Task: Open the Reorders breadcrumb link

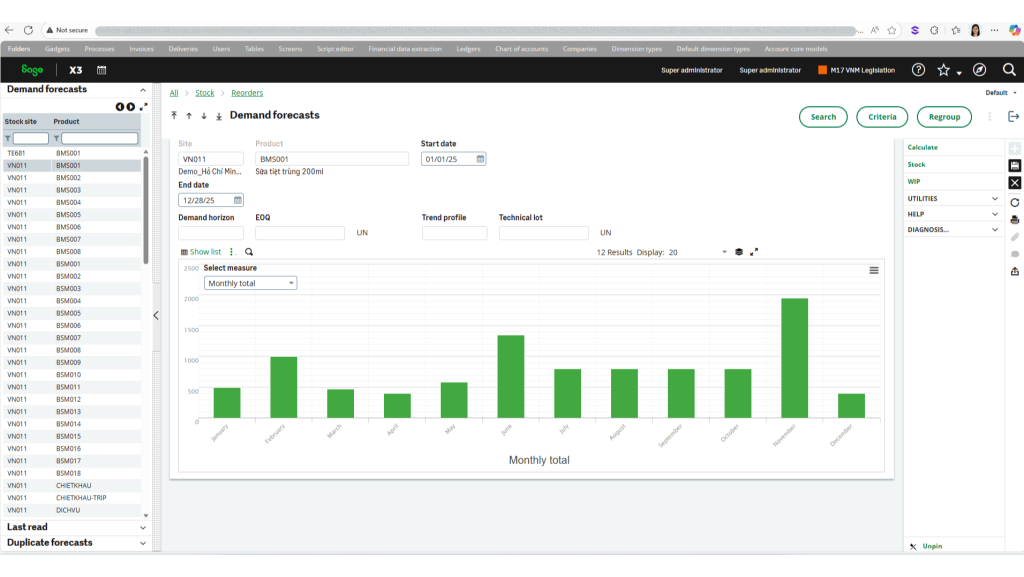Action: (x=246, y=92)
